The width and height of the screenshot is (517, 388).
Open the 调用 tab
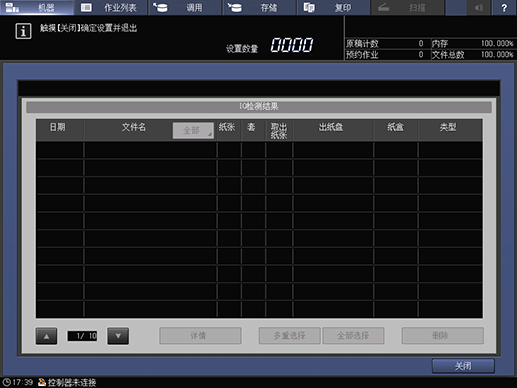[x=185, y=7]
